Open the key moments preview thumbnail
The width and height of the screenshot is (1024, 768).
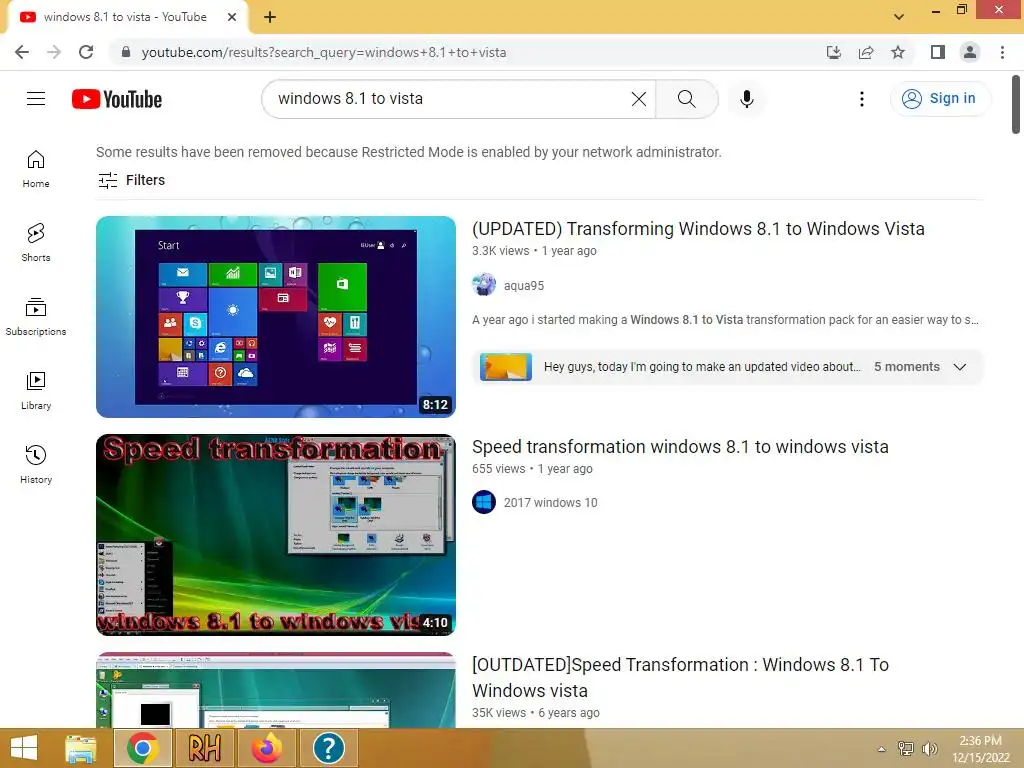[505, 367]
